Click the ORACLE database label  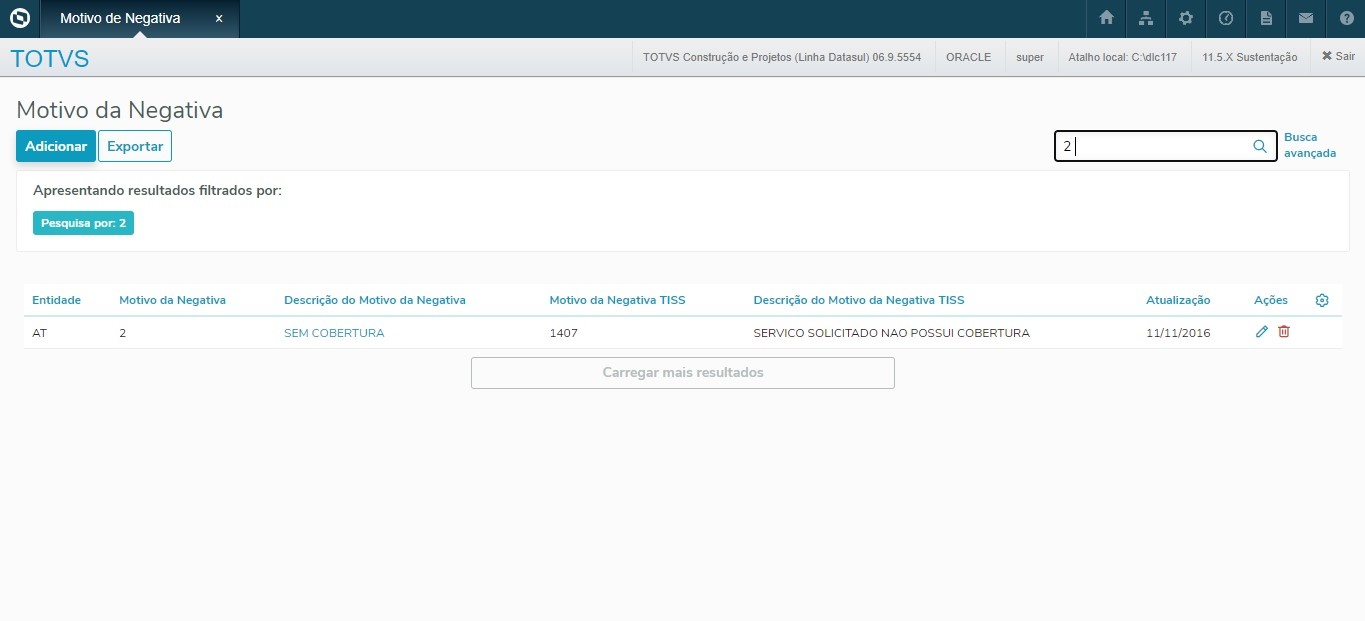pyautogui.click(x=969, y=57)
